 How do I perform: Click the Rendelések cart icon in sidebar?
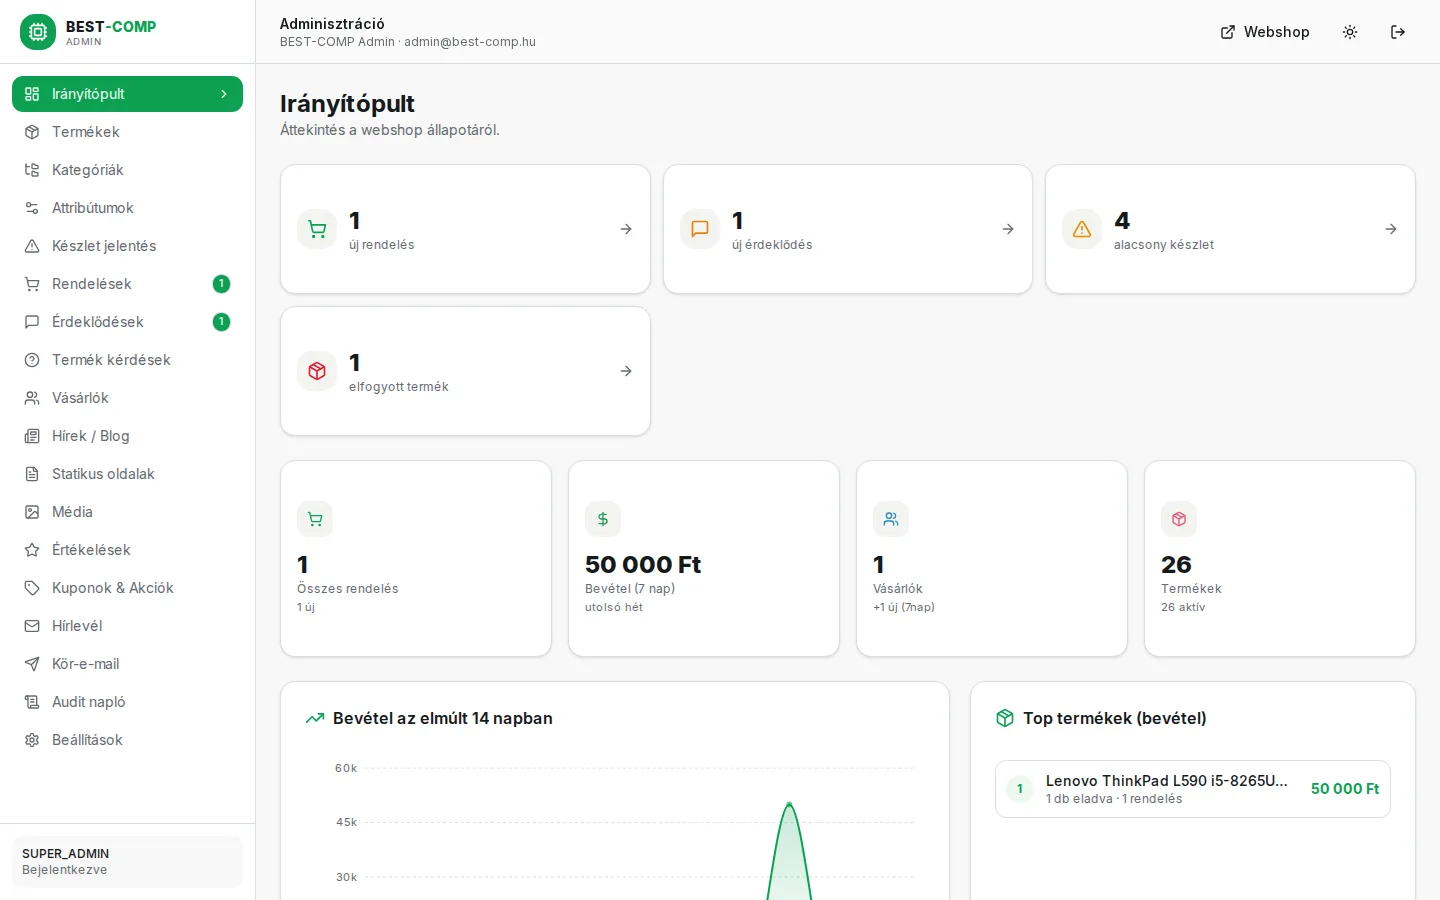coord(32,284)
